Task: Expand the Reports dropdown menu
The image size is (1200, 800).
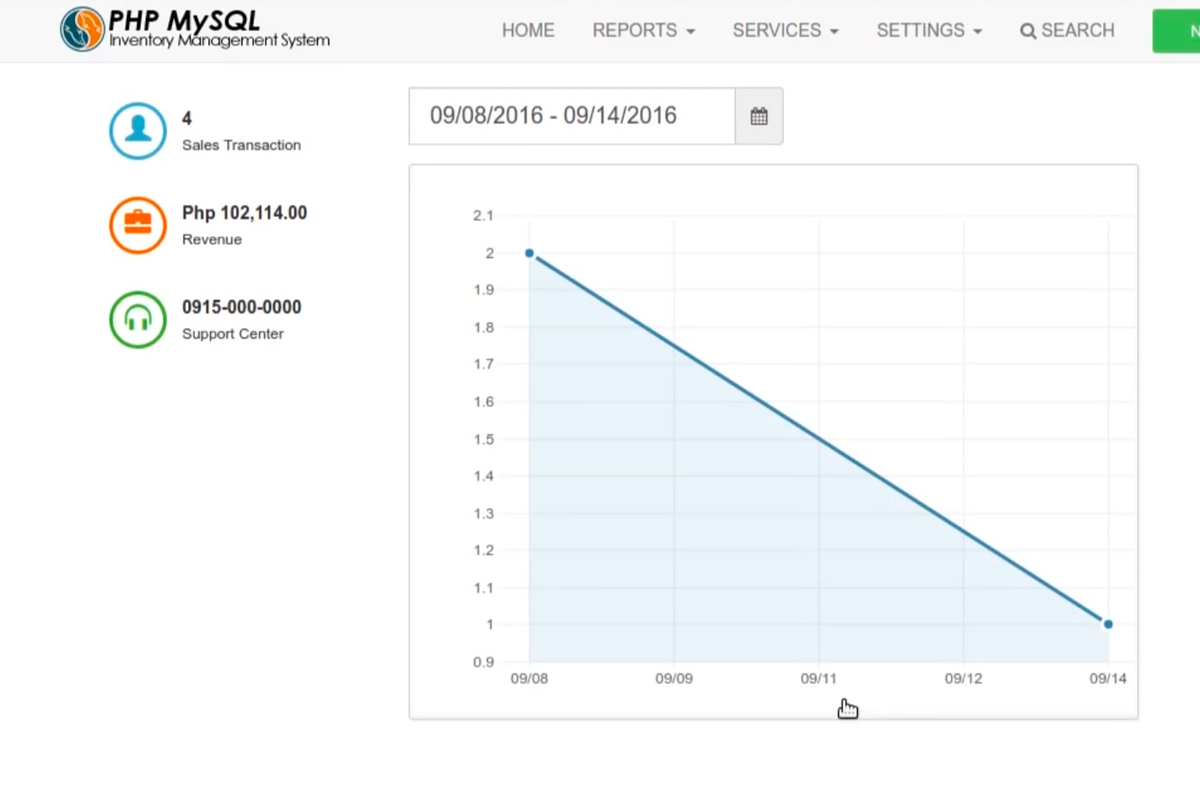Action: tap(643, 31)
